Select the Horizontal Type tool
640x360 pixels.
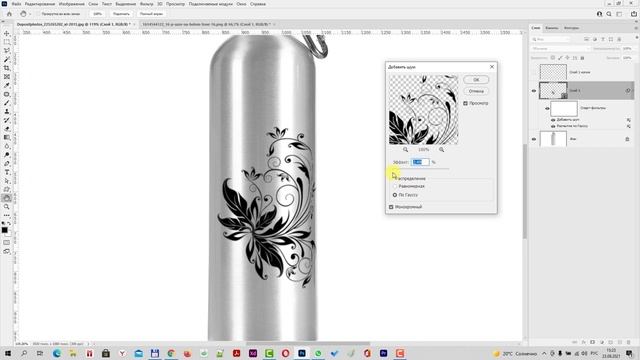click(7, 172)
